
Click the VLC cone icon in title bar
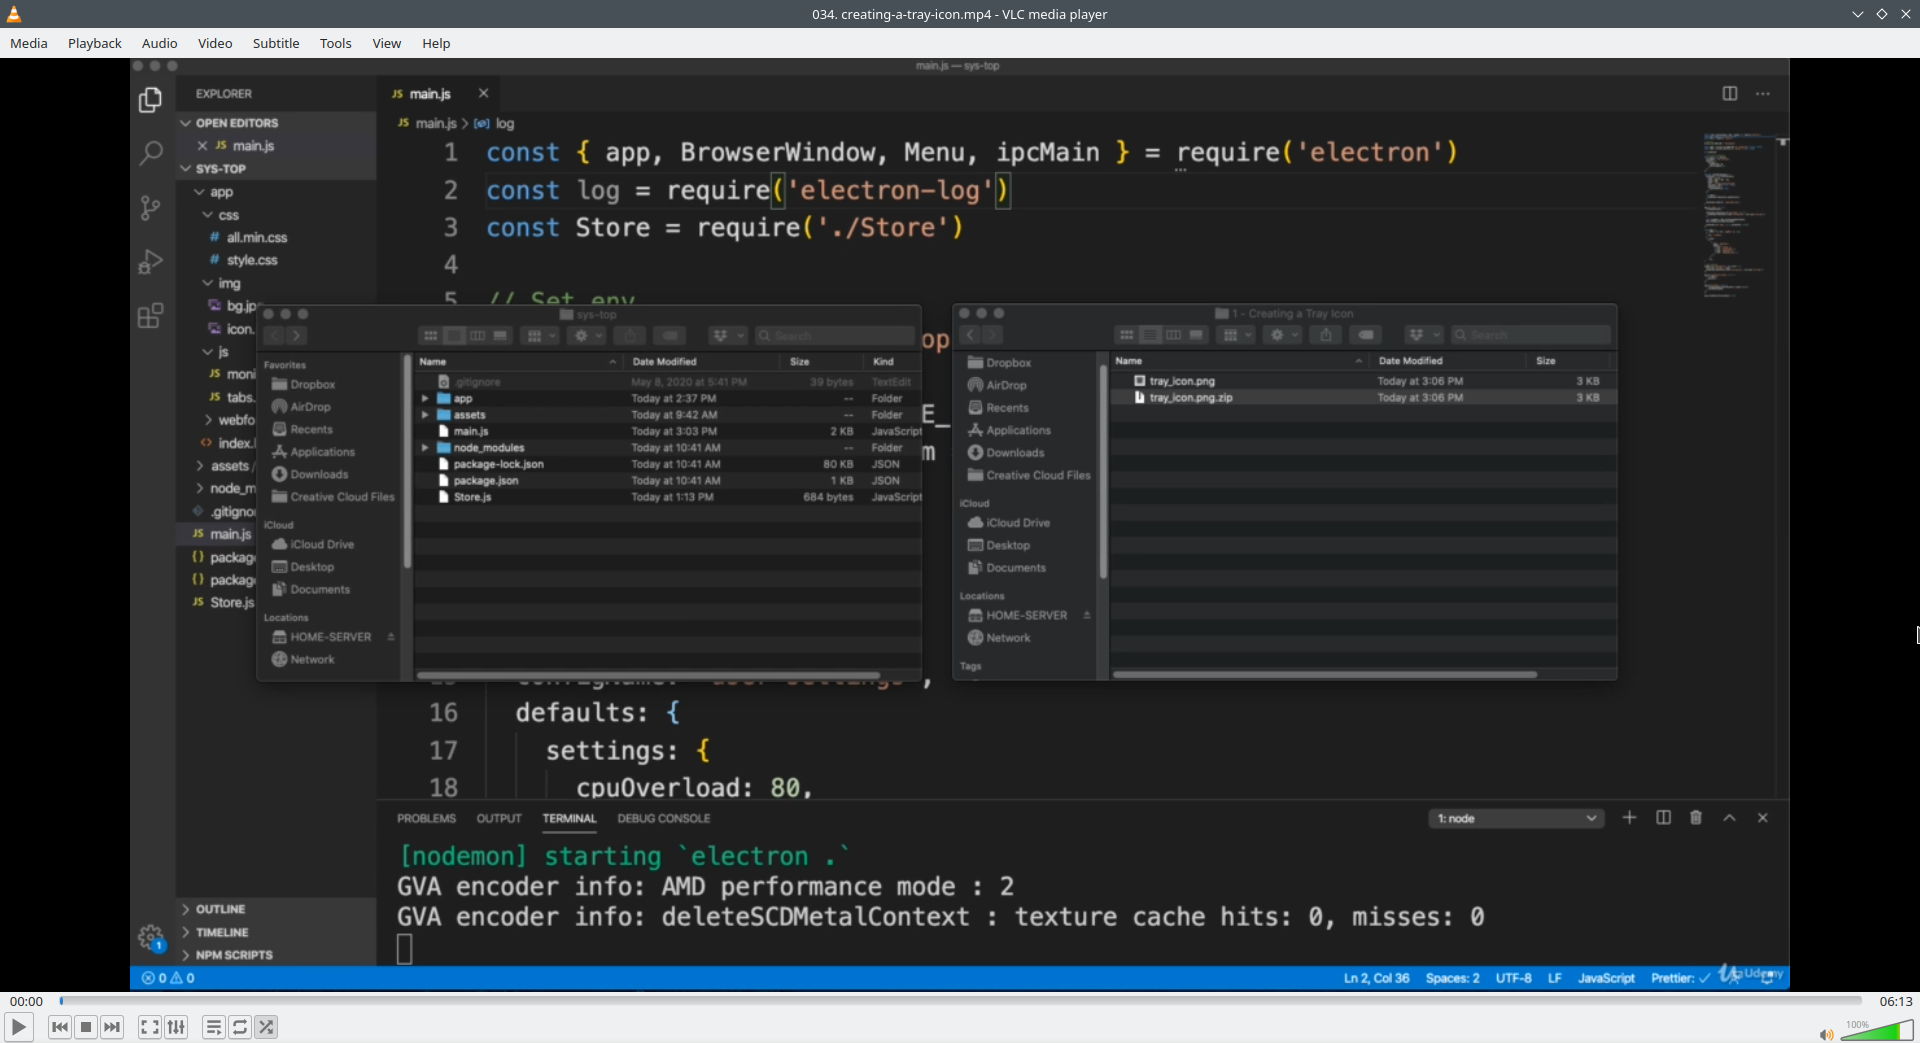tap(14, 14)
